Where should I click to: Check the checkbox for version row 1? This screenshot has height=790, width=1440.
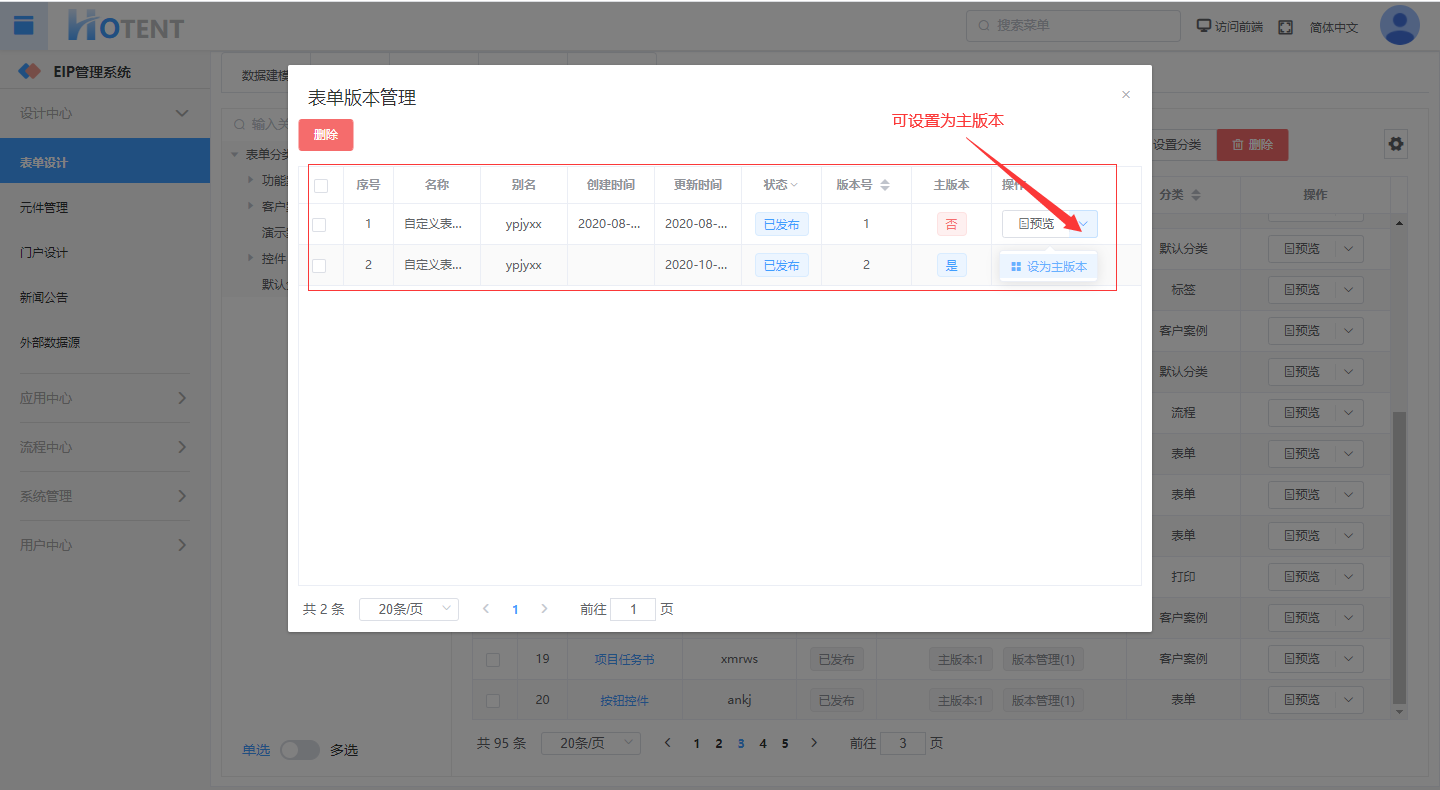(320, 225)
